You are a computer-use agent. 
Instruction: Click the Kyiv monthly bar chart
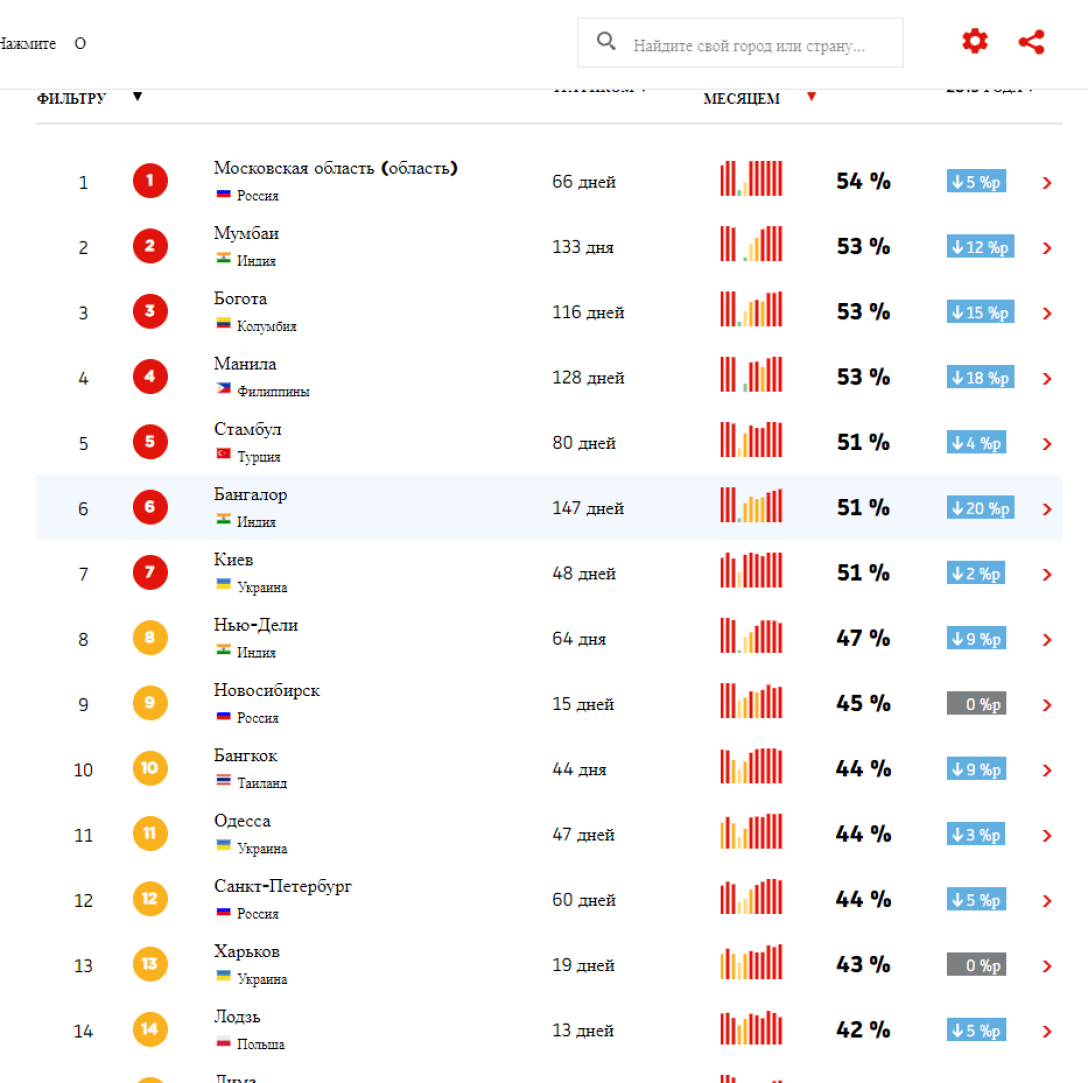point(751,570)
